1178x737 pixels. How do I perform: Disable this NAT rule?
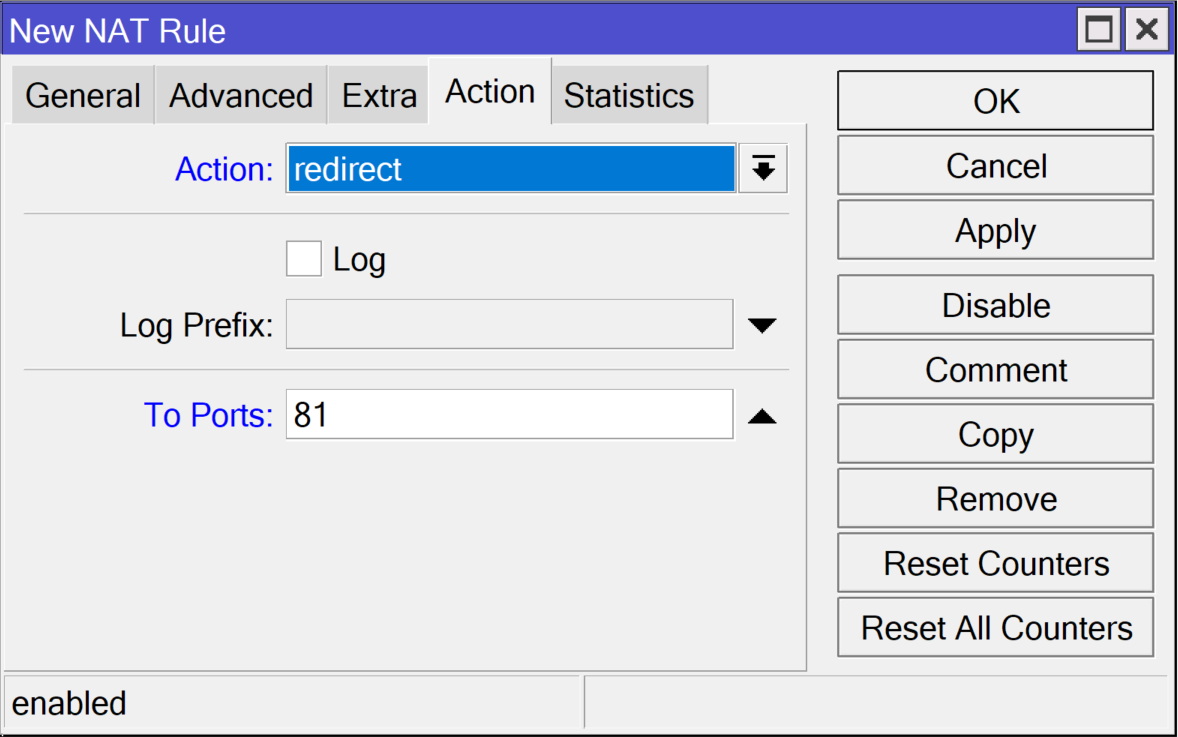[995, 305]
